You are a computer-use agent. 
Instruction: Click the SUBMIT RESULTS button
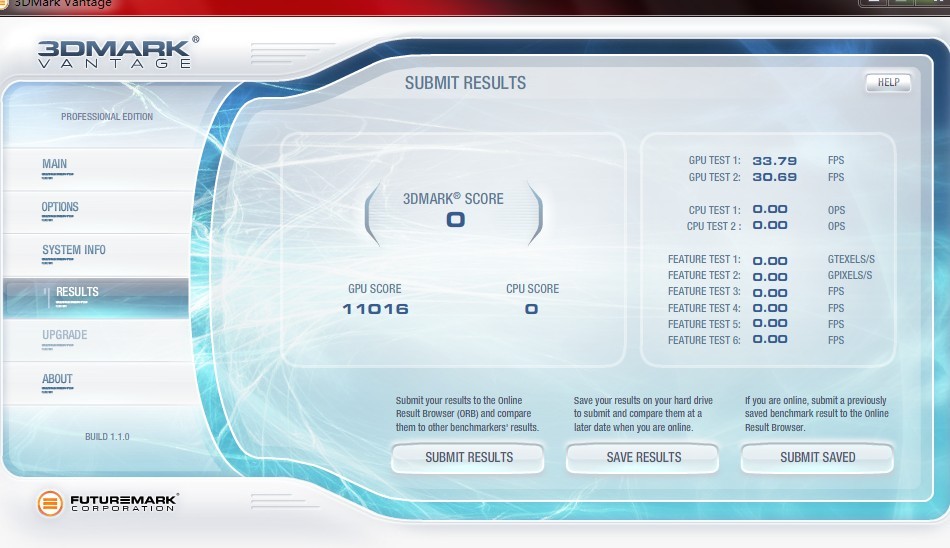click(x=468, y=458)
